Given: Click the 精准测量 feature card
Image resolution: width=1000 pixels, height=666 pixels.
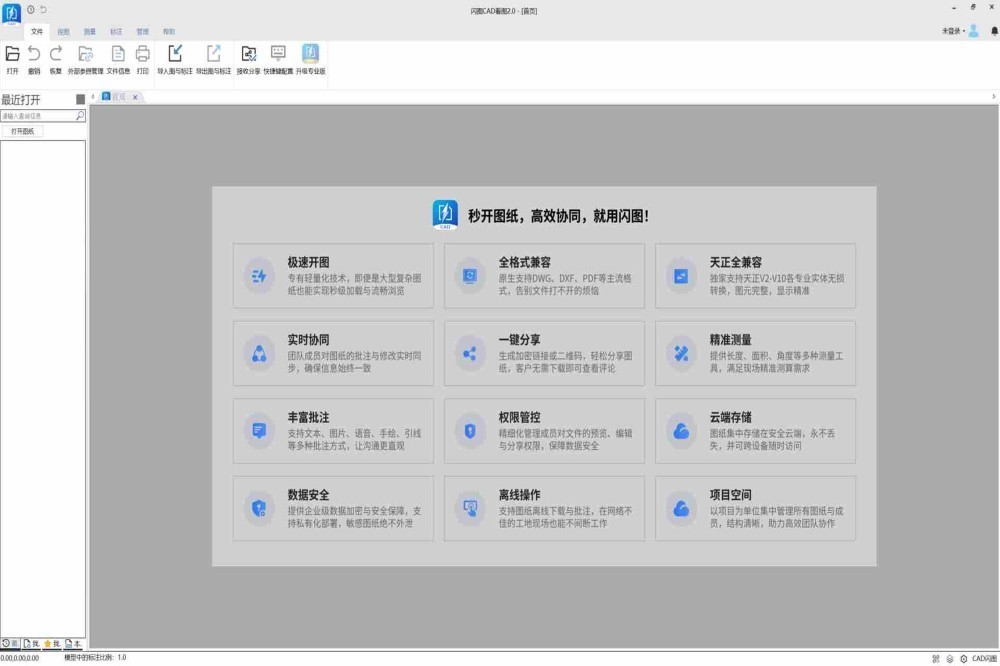Looking at the screenshot, I should [755, 353].
